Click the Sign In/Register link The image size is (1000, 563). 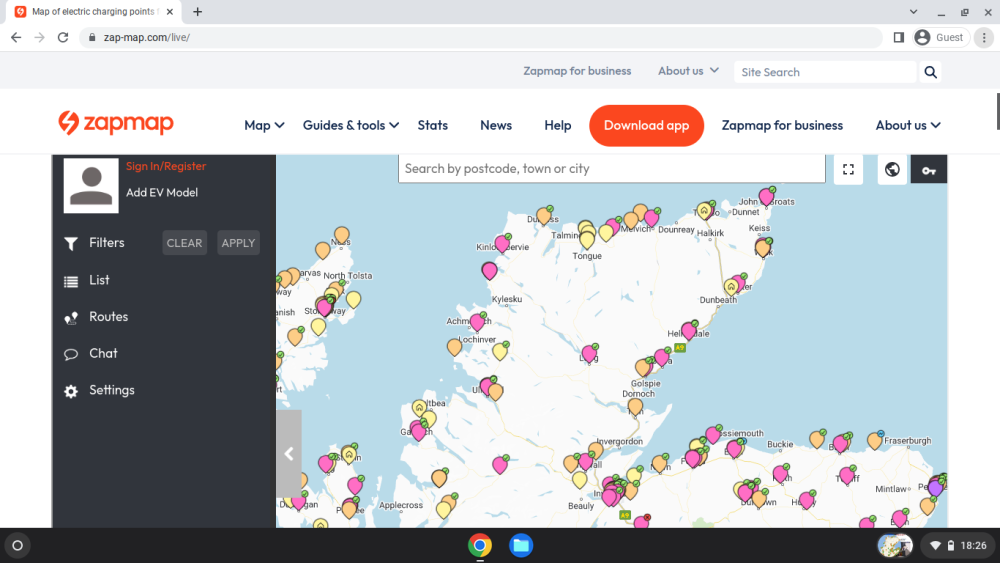(x=166, y=166)
